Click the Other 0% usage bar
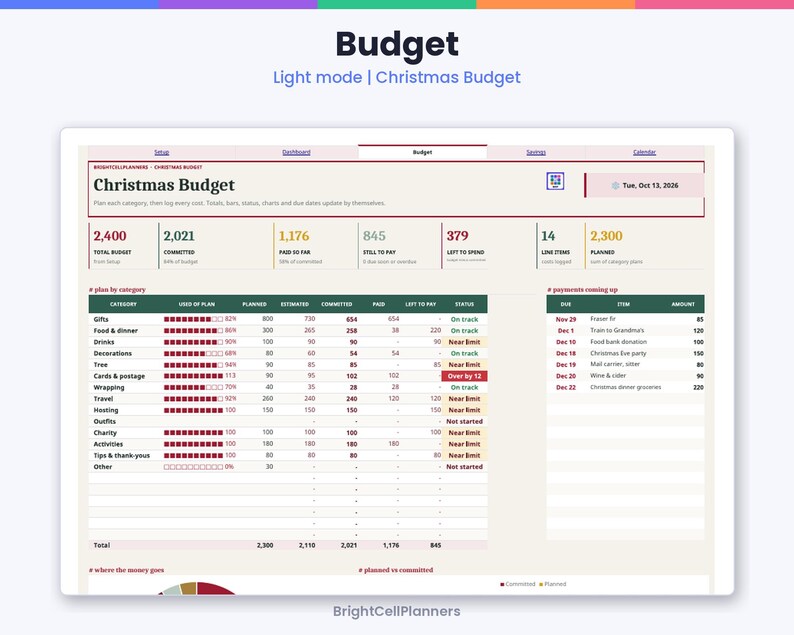This screenshot has height=635, width=794. tap(198, 467)
